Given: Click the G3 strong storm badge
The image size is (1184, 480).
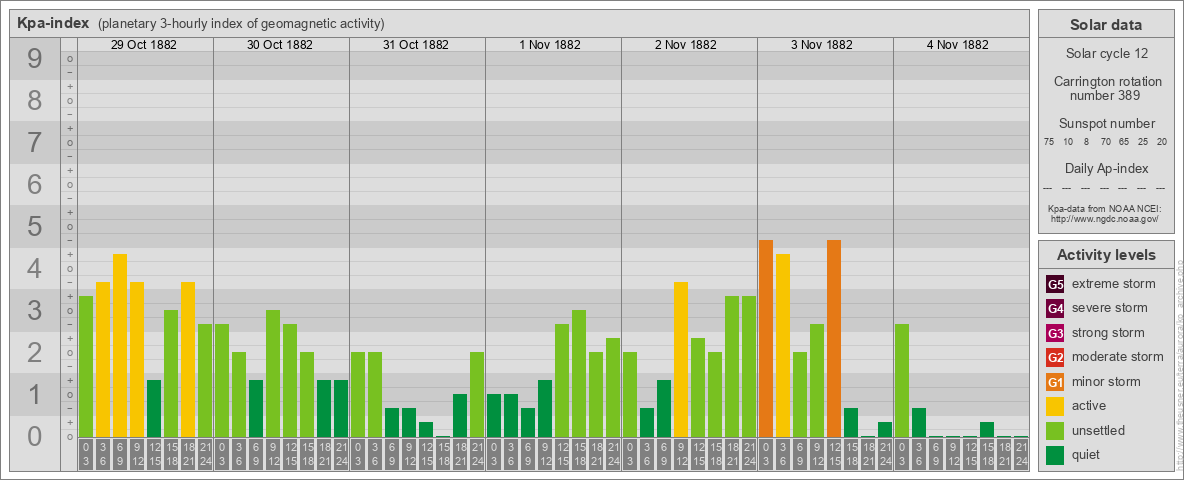Looking at the screenshot, I should 1055,333.
